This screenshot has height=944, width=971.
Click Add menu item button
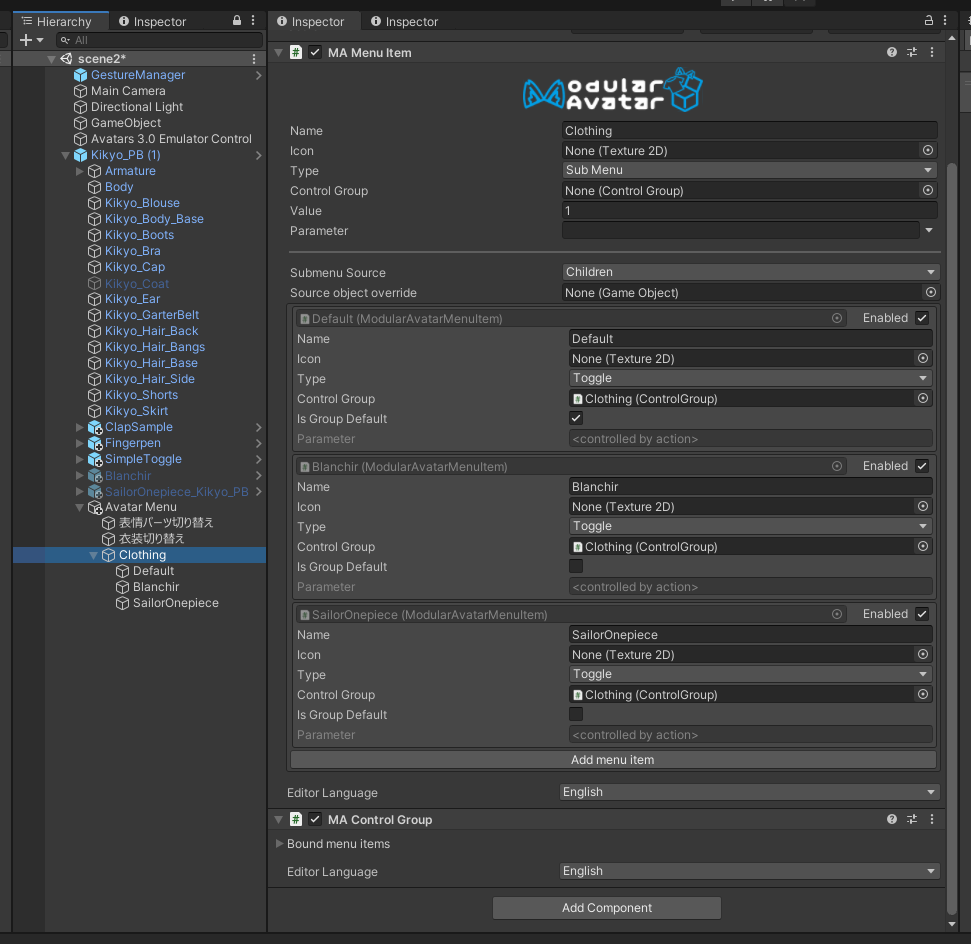tap(613, 759)
